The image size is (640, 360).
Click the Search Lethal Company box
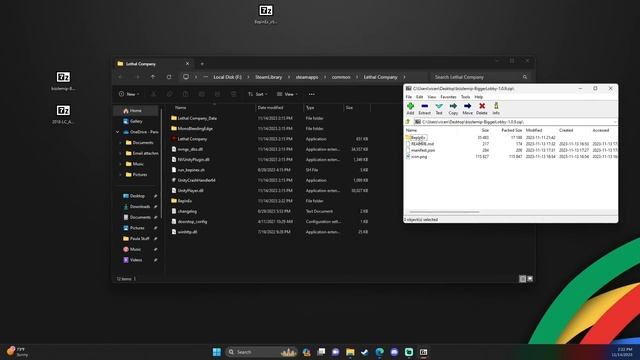481,77
